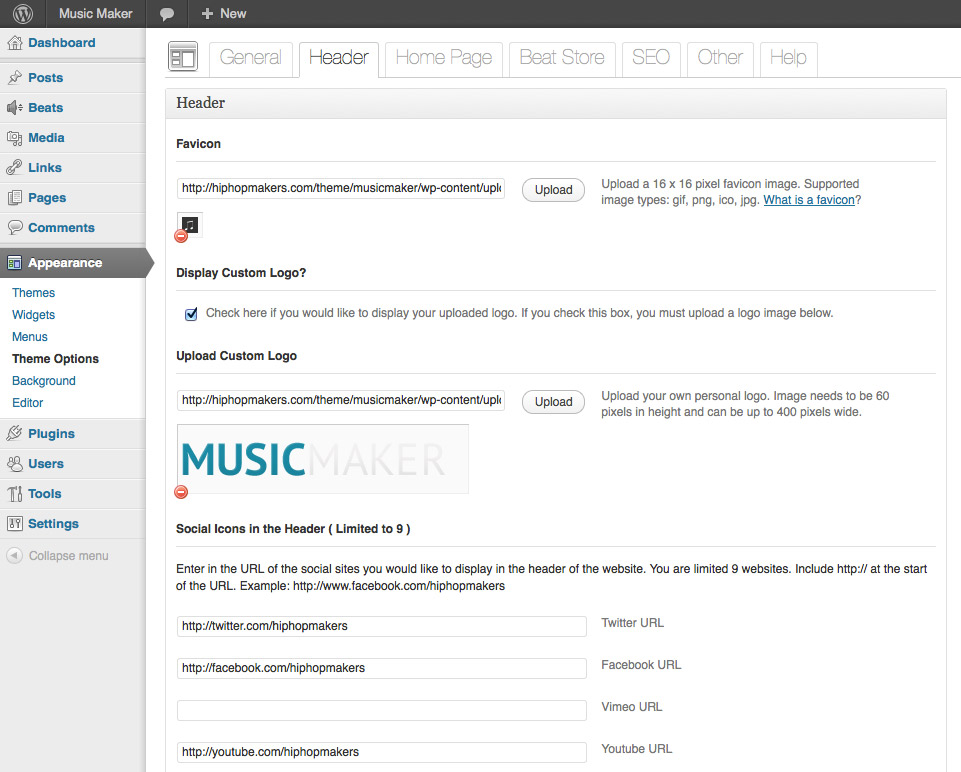The height and width of the screenshot is (772, 961).
Task: Open the comments bubble icon in top bar
Action: click(x=167, y=14)
